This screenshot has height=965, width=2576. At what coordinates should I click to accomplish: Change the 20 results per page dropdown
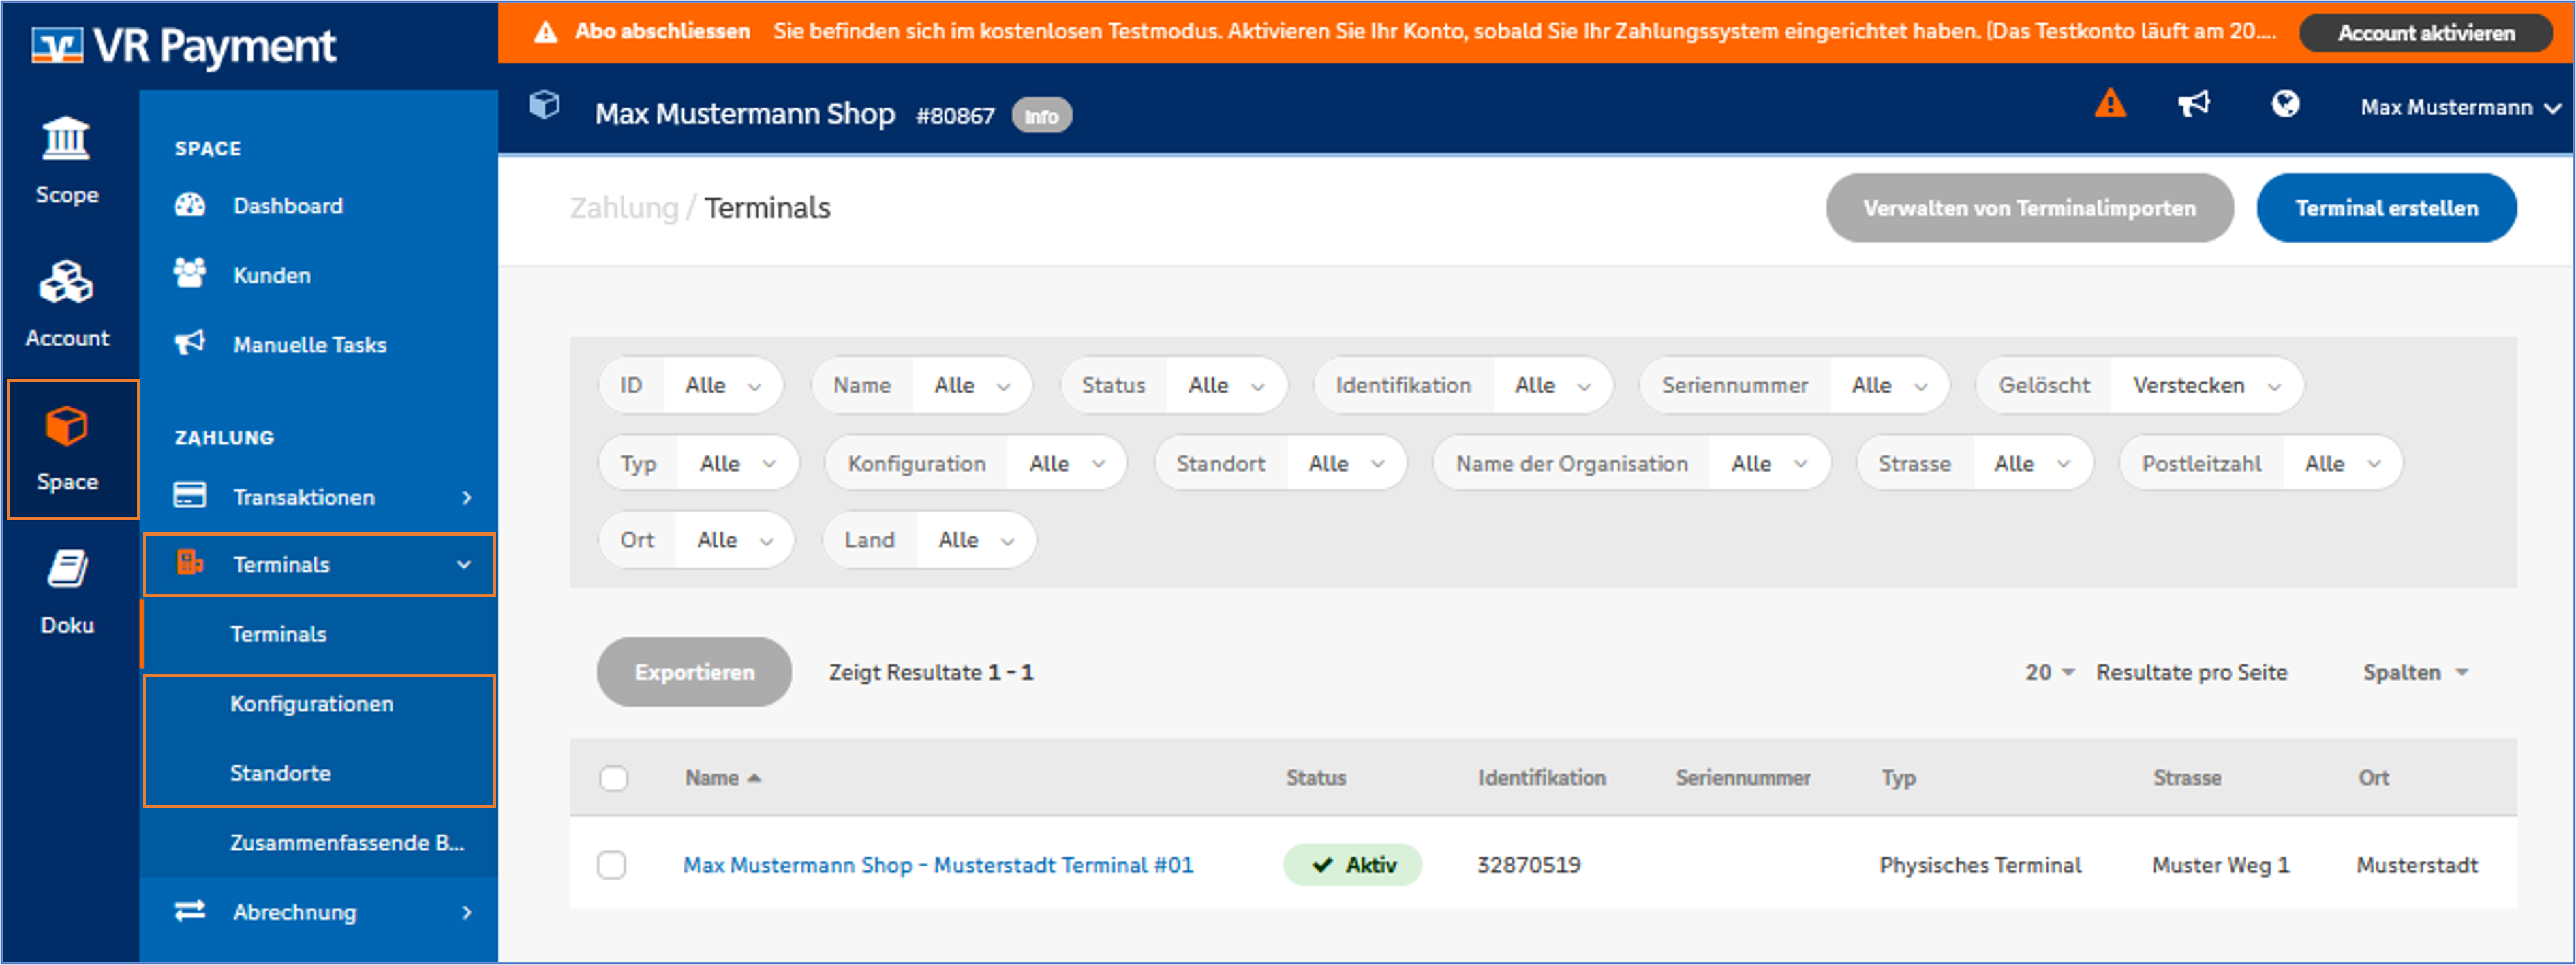pyautogui.click(x=2050, y=673)
